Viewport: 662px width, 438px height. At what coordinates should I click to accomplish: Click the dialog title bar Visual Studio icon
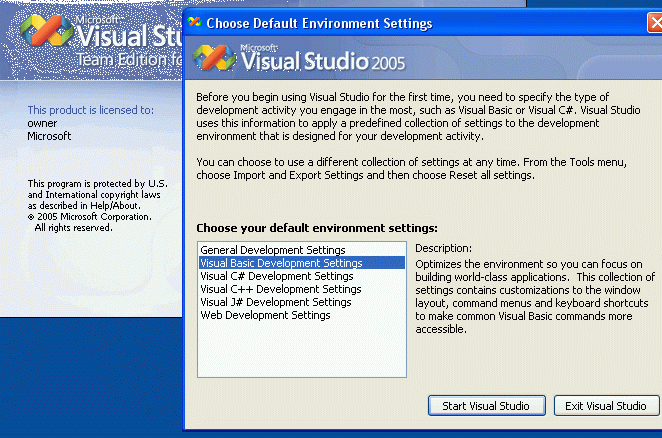click(195, 22)
